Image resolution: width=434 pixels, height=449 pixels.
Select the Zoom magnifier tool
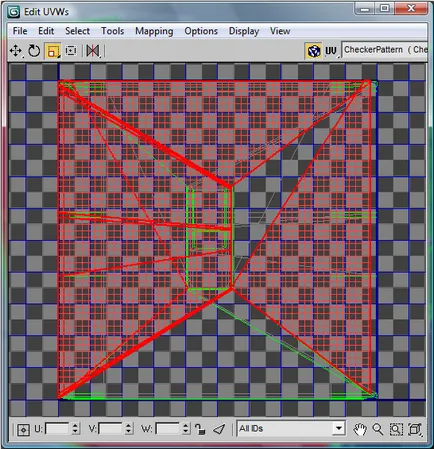(378, 429)
